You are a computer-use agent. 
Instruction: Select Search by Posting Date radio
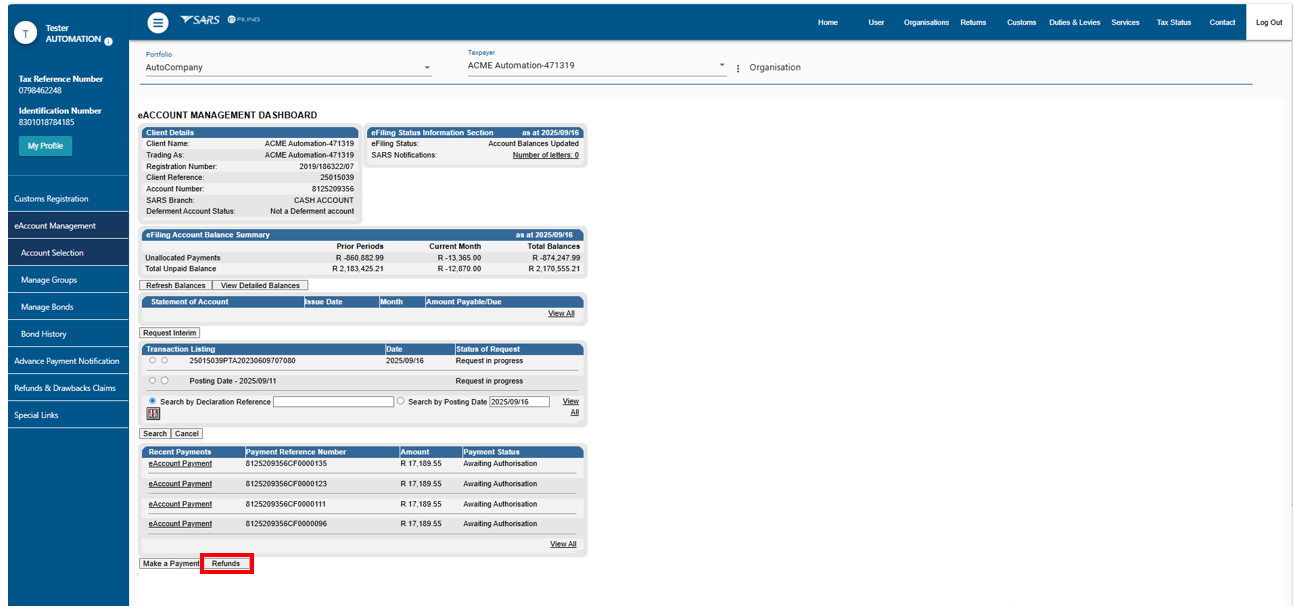click(401, 401)
